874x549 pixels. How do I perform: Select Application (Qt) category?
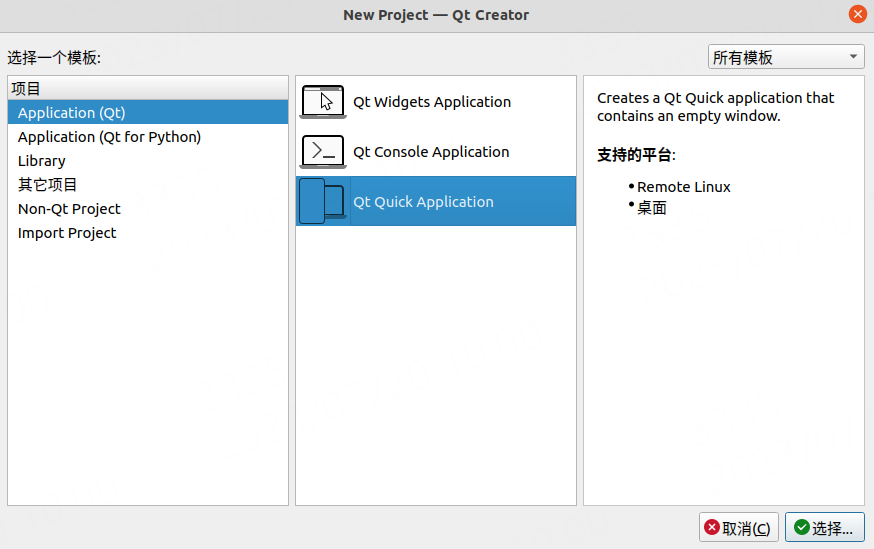(x=148, y=113)
